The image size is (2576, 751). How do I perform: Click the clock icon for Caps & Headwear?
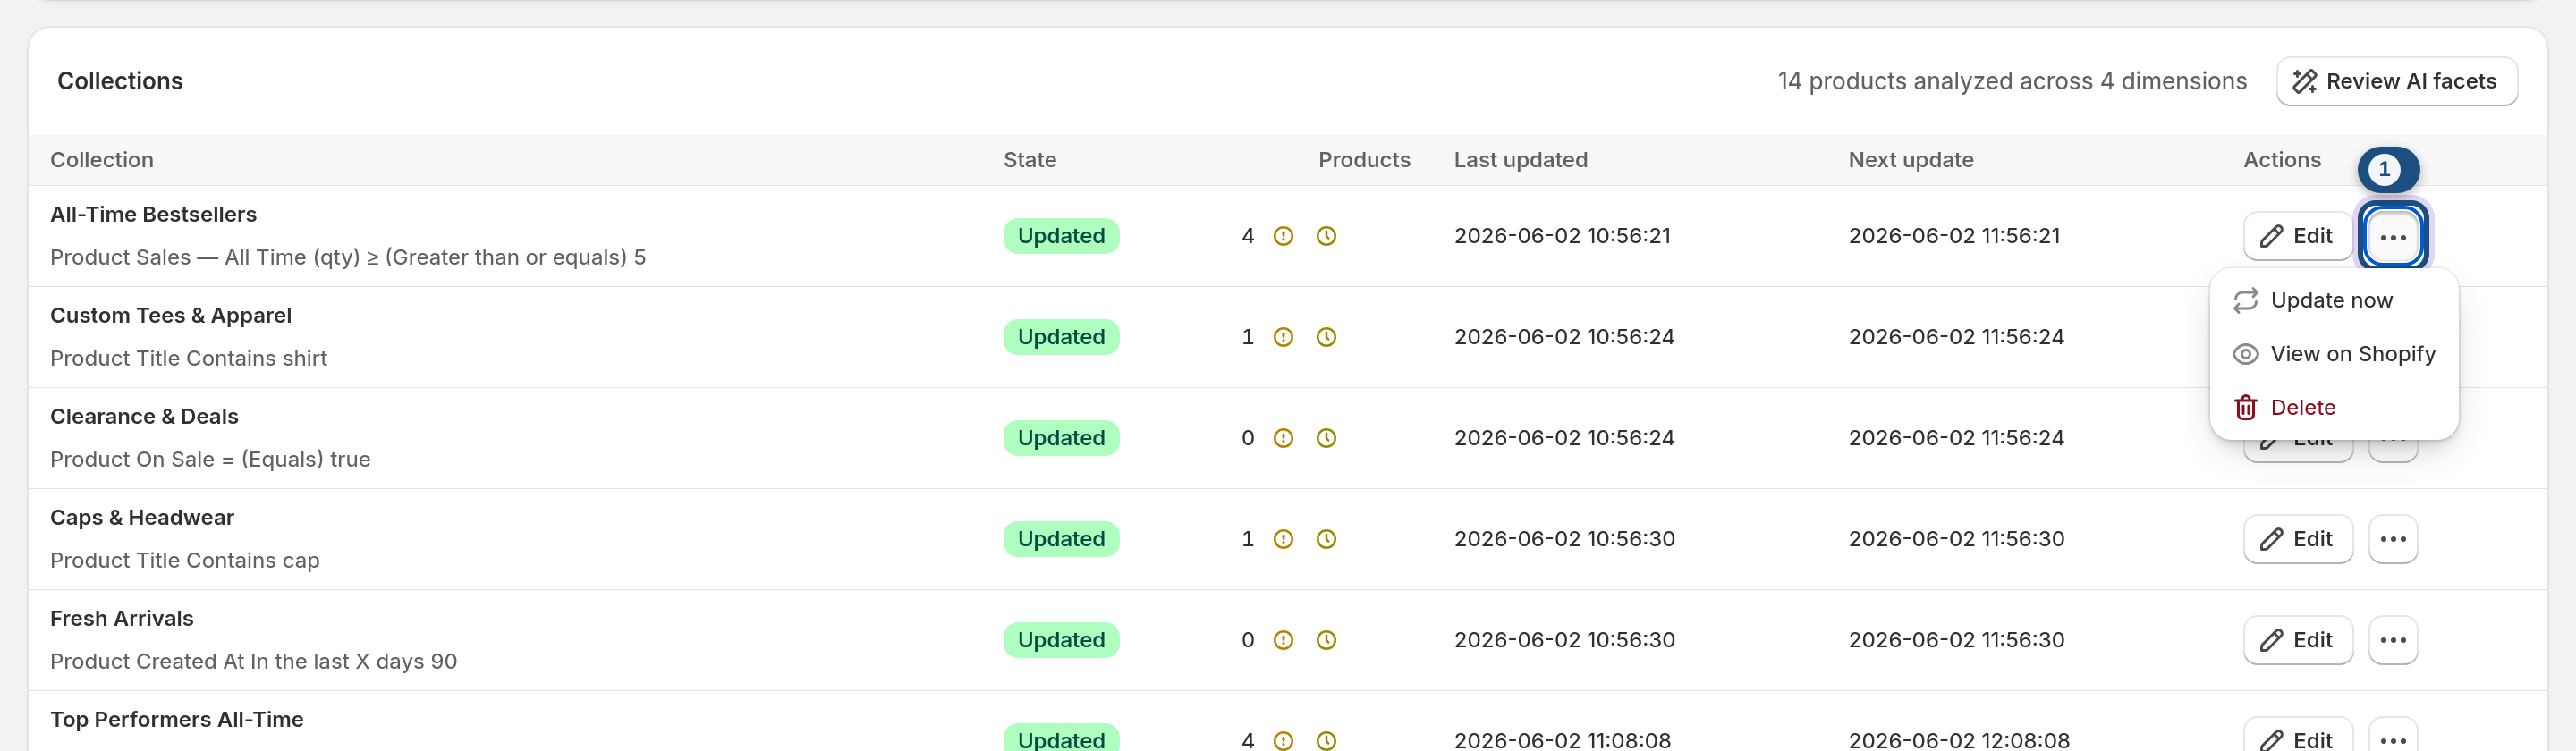[1326, 539]
